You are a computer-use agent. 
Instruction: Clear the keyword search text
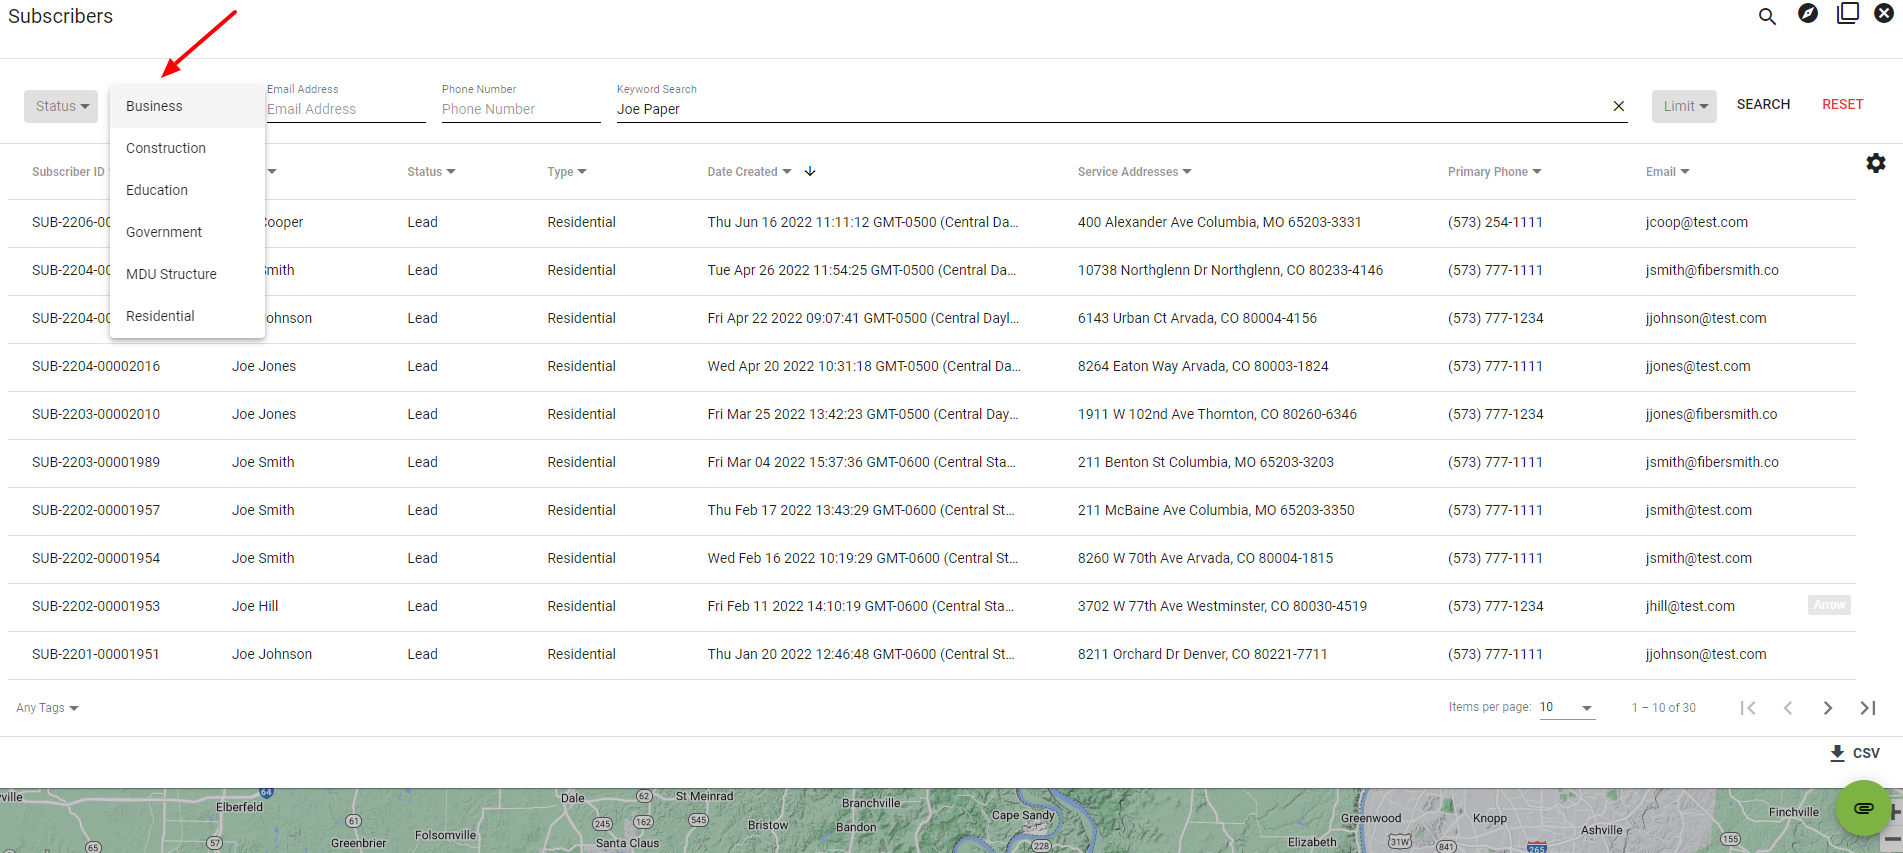coord(1619,106)
